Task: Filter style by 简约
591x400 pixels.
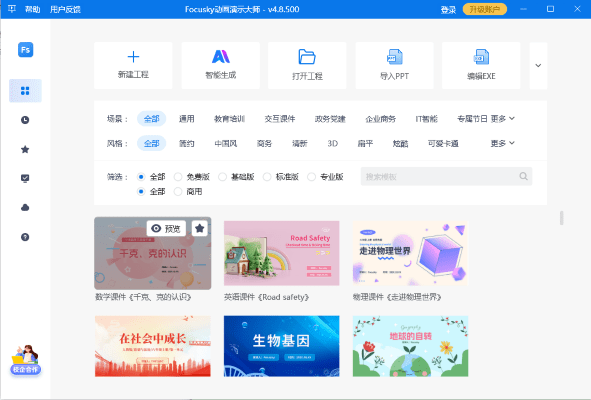Action: pyautogui.click(x=187, y=143)
